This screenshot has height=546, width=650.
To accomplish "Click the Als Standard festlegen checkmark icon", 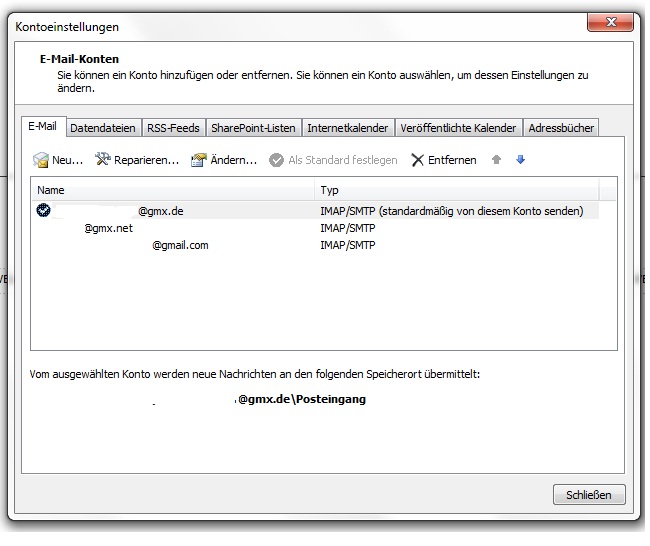I will pyautogui.click(x=276, y=160).
